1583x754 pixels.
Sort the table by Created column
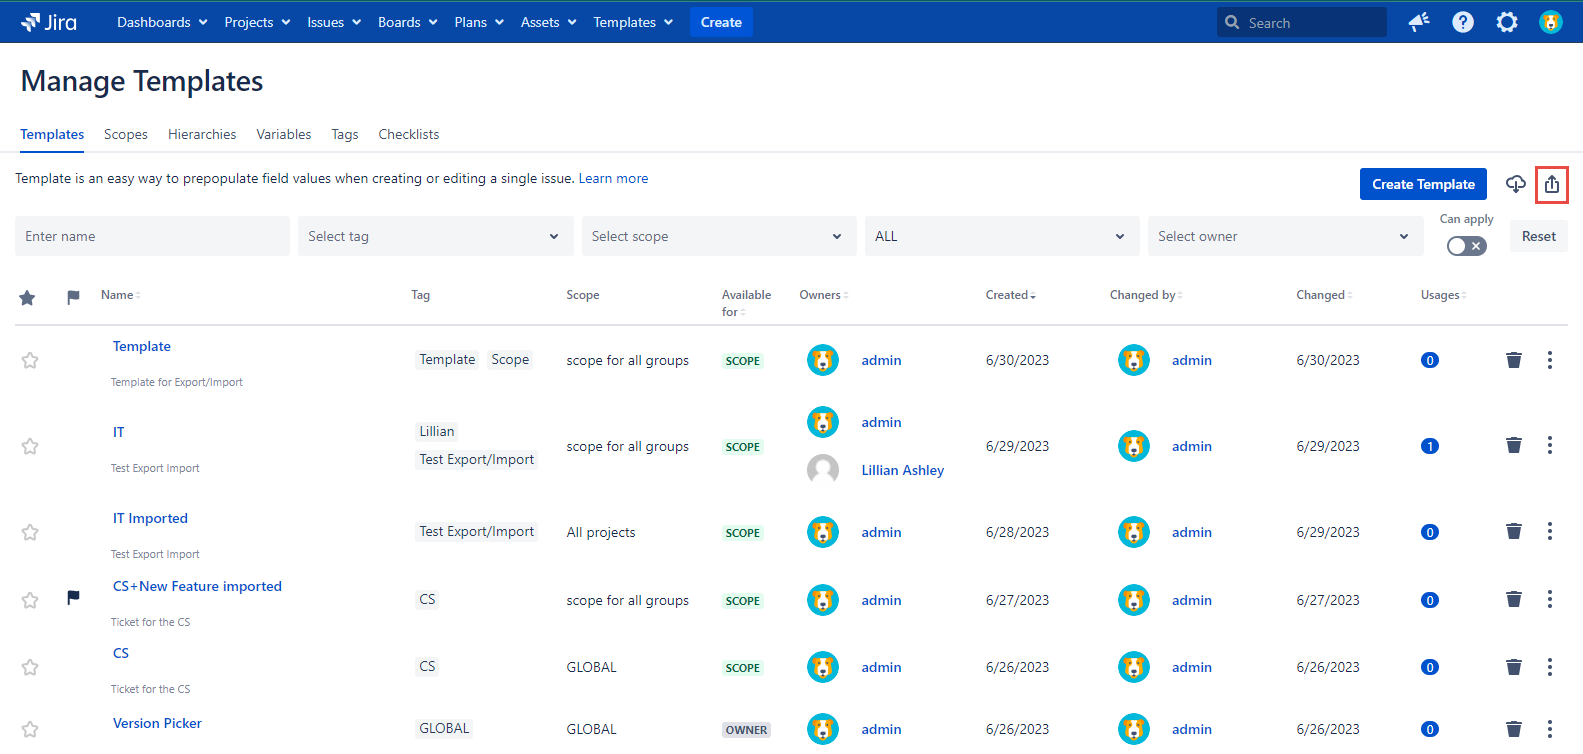pyautogui.click(x=1010, y=295)
